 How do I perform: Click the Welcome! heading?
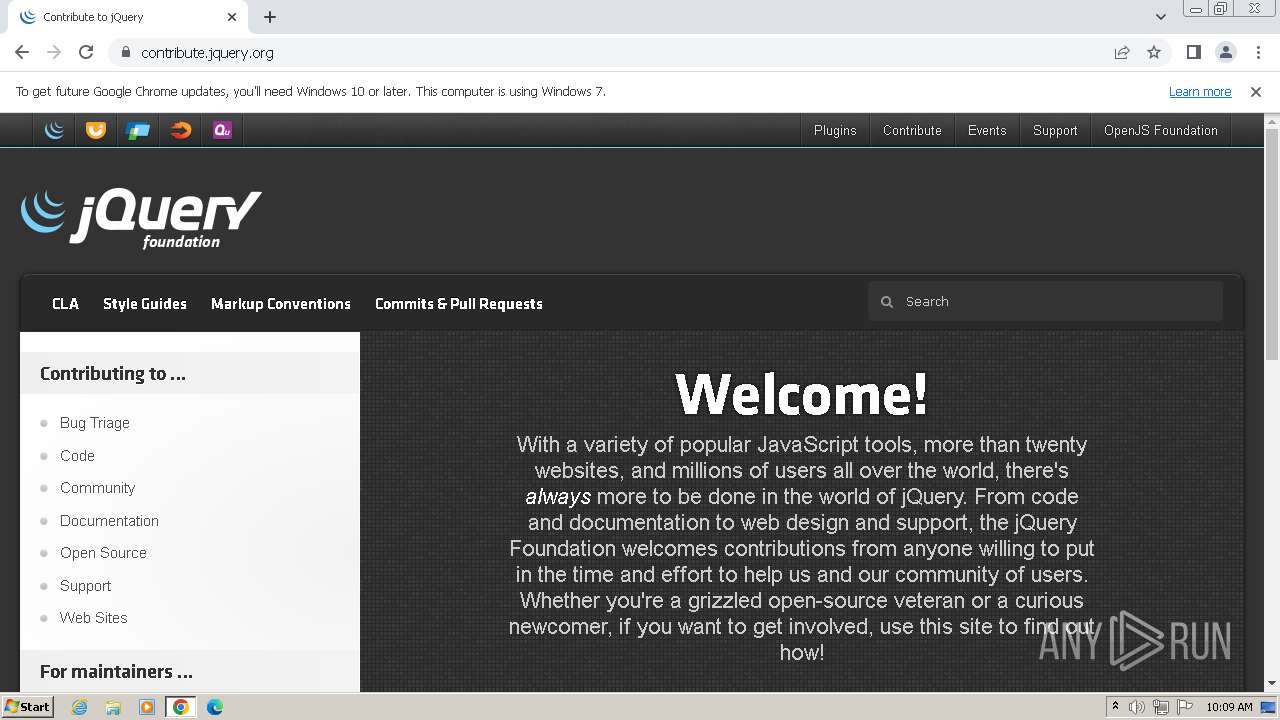click(x=802, y=394)
